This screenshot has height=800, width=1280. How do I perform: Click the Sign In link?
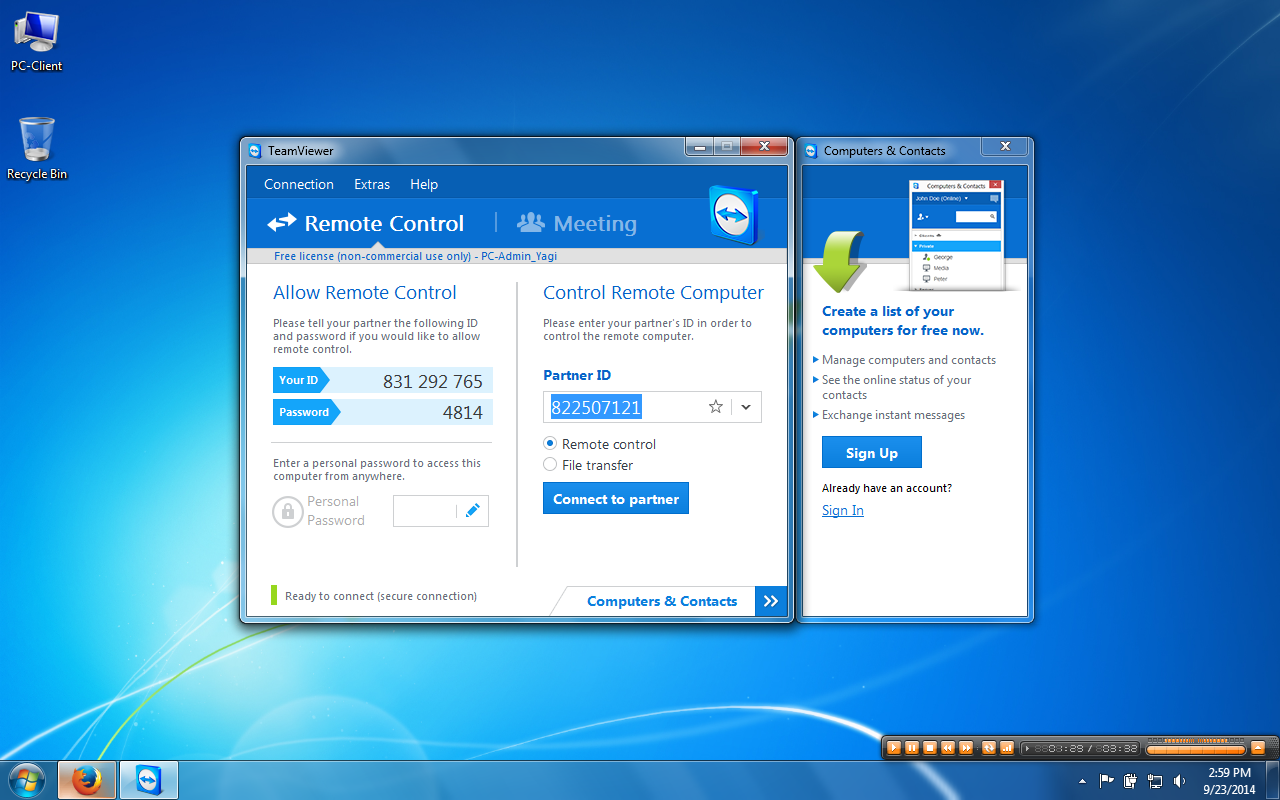click(843, 510)
